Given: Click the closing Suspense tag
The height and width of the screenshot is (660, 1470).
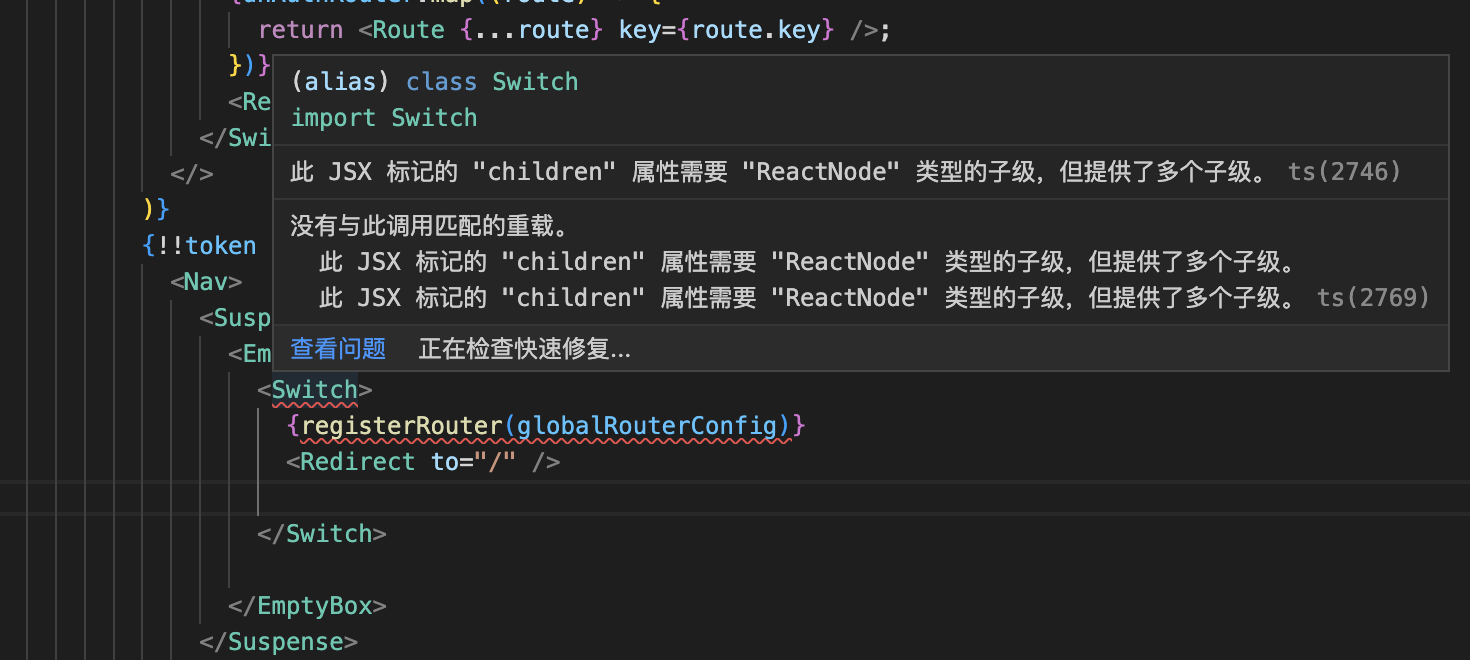Looking at the screenshot, I should pos(278,641).
